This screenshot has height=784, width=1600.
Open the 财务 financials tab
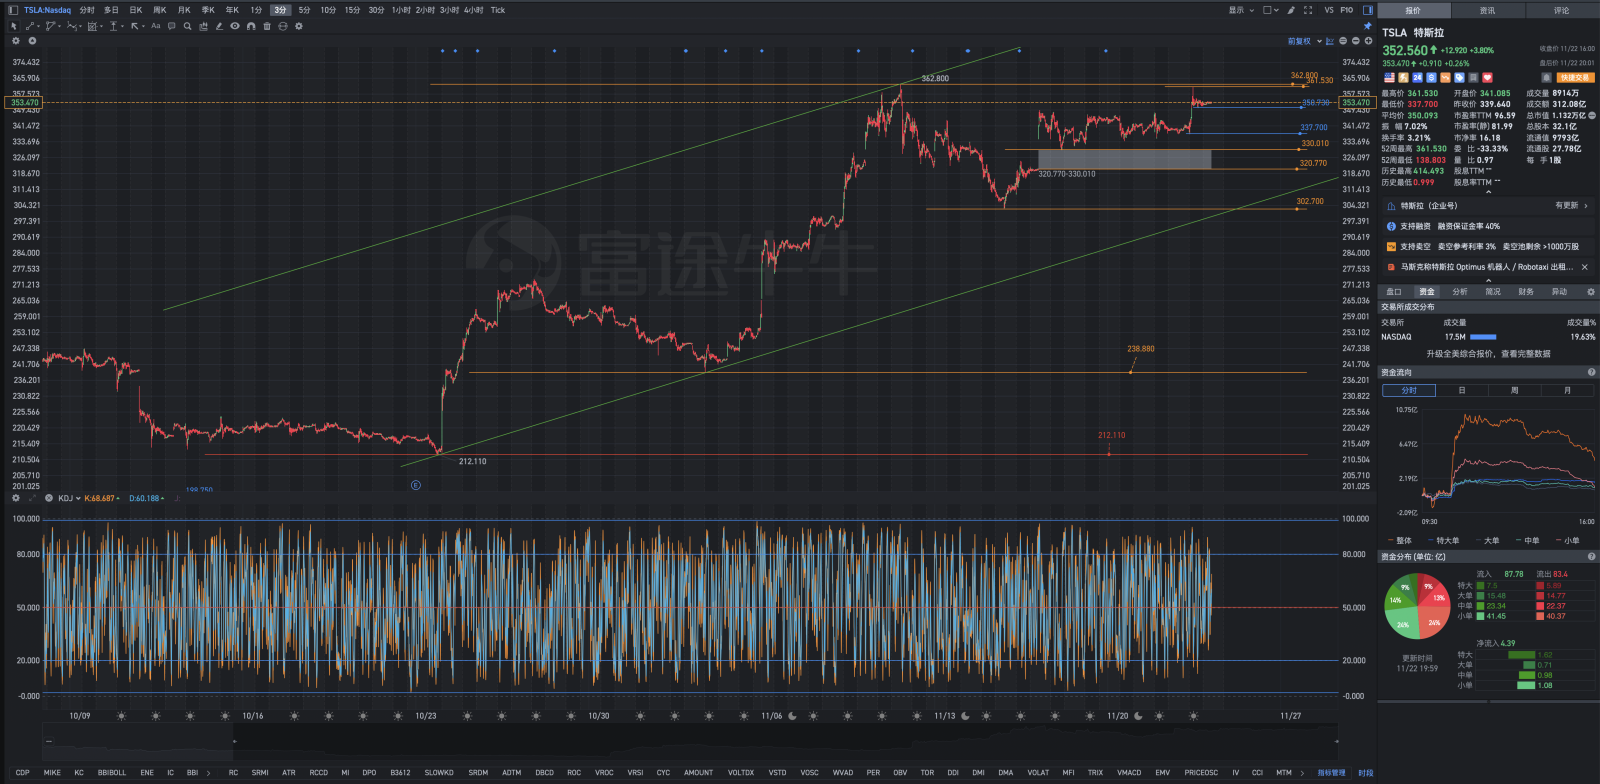click(1526, 292)
